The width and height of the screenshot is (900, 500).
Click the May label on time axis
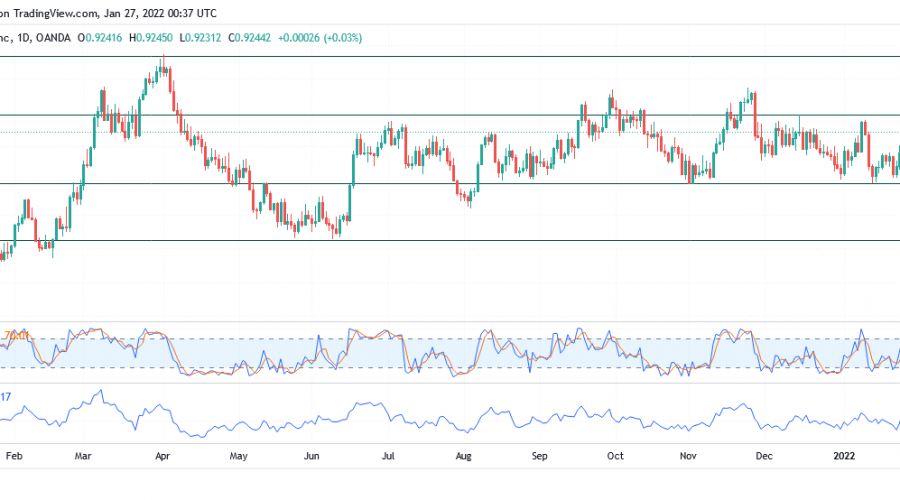238,456
